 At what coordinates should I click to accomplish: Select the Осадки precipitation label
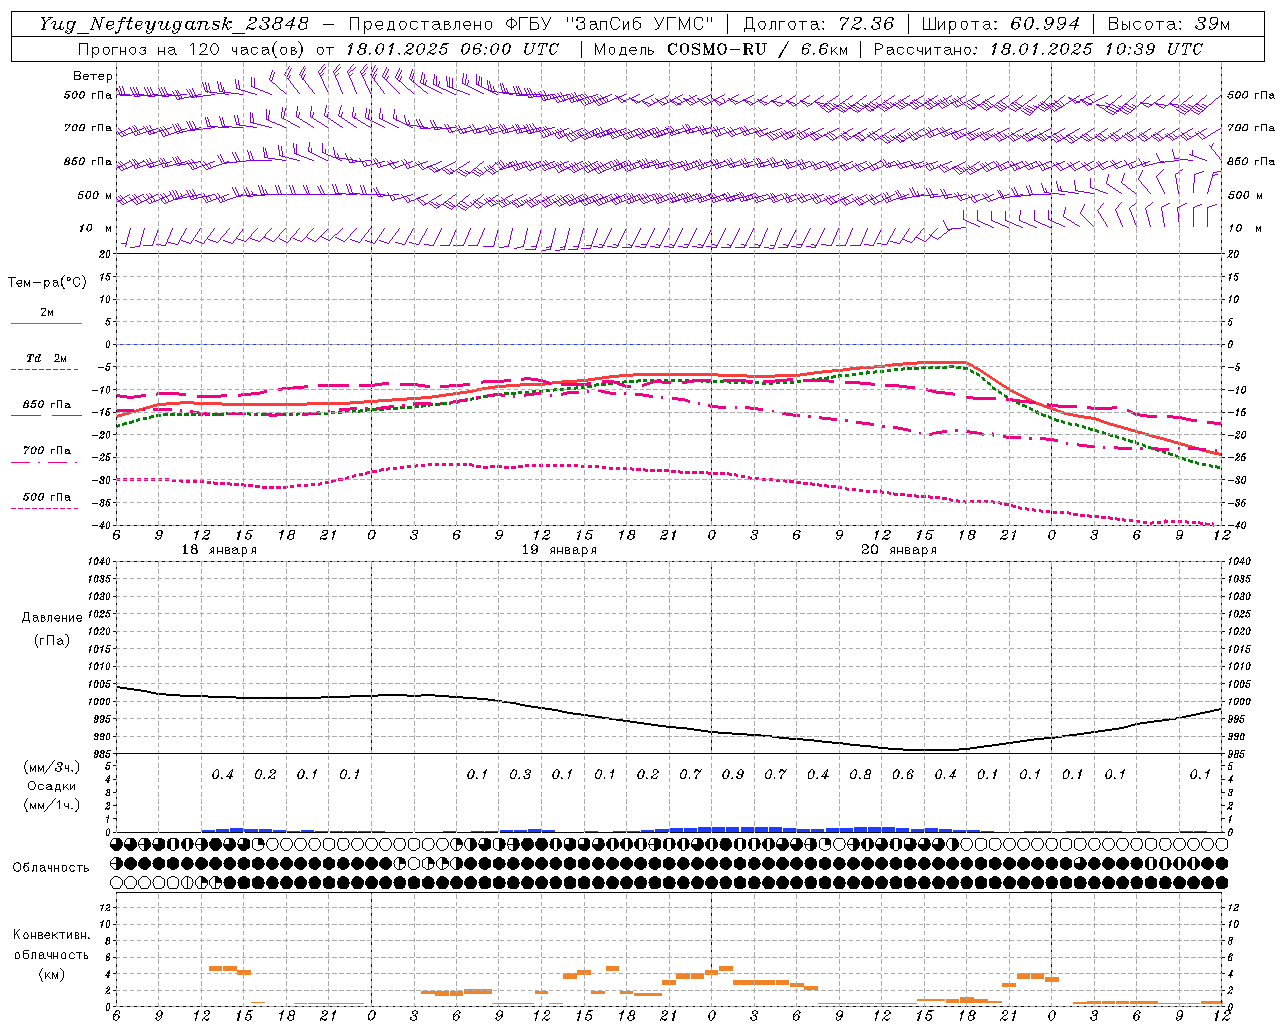point(52,786)
